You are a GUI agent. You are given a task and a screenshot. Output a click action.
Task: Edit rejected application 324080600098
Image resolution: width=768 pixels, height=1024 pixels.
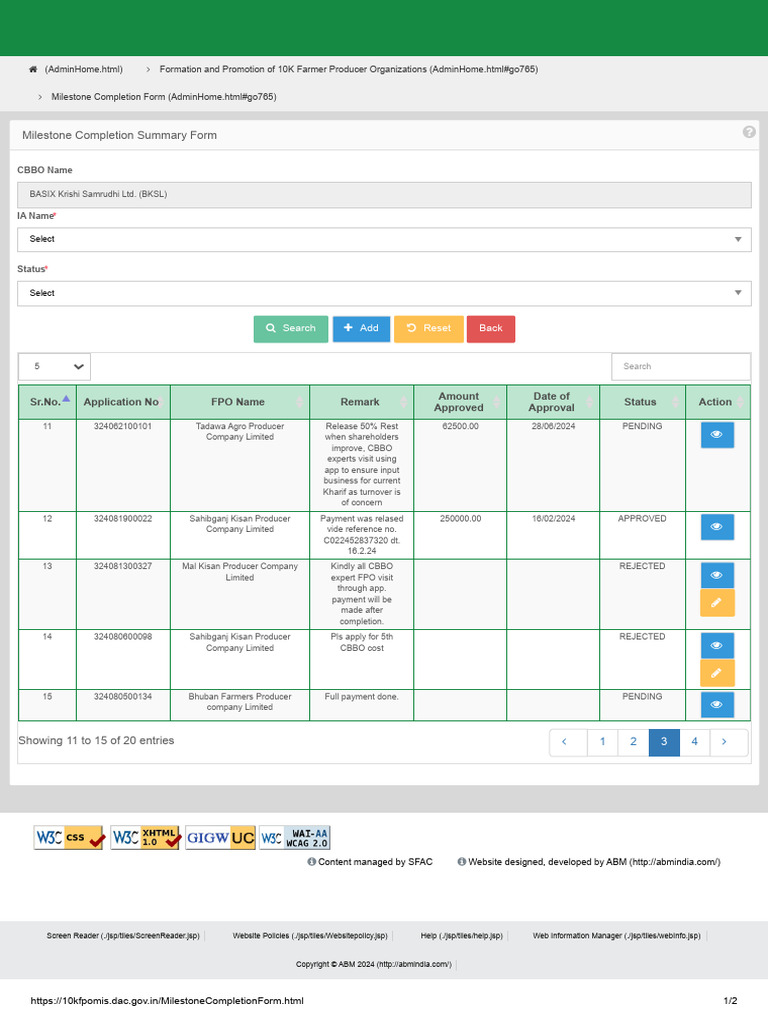[717, 673]
